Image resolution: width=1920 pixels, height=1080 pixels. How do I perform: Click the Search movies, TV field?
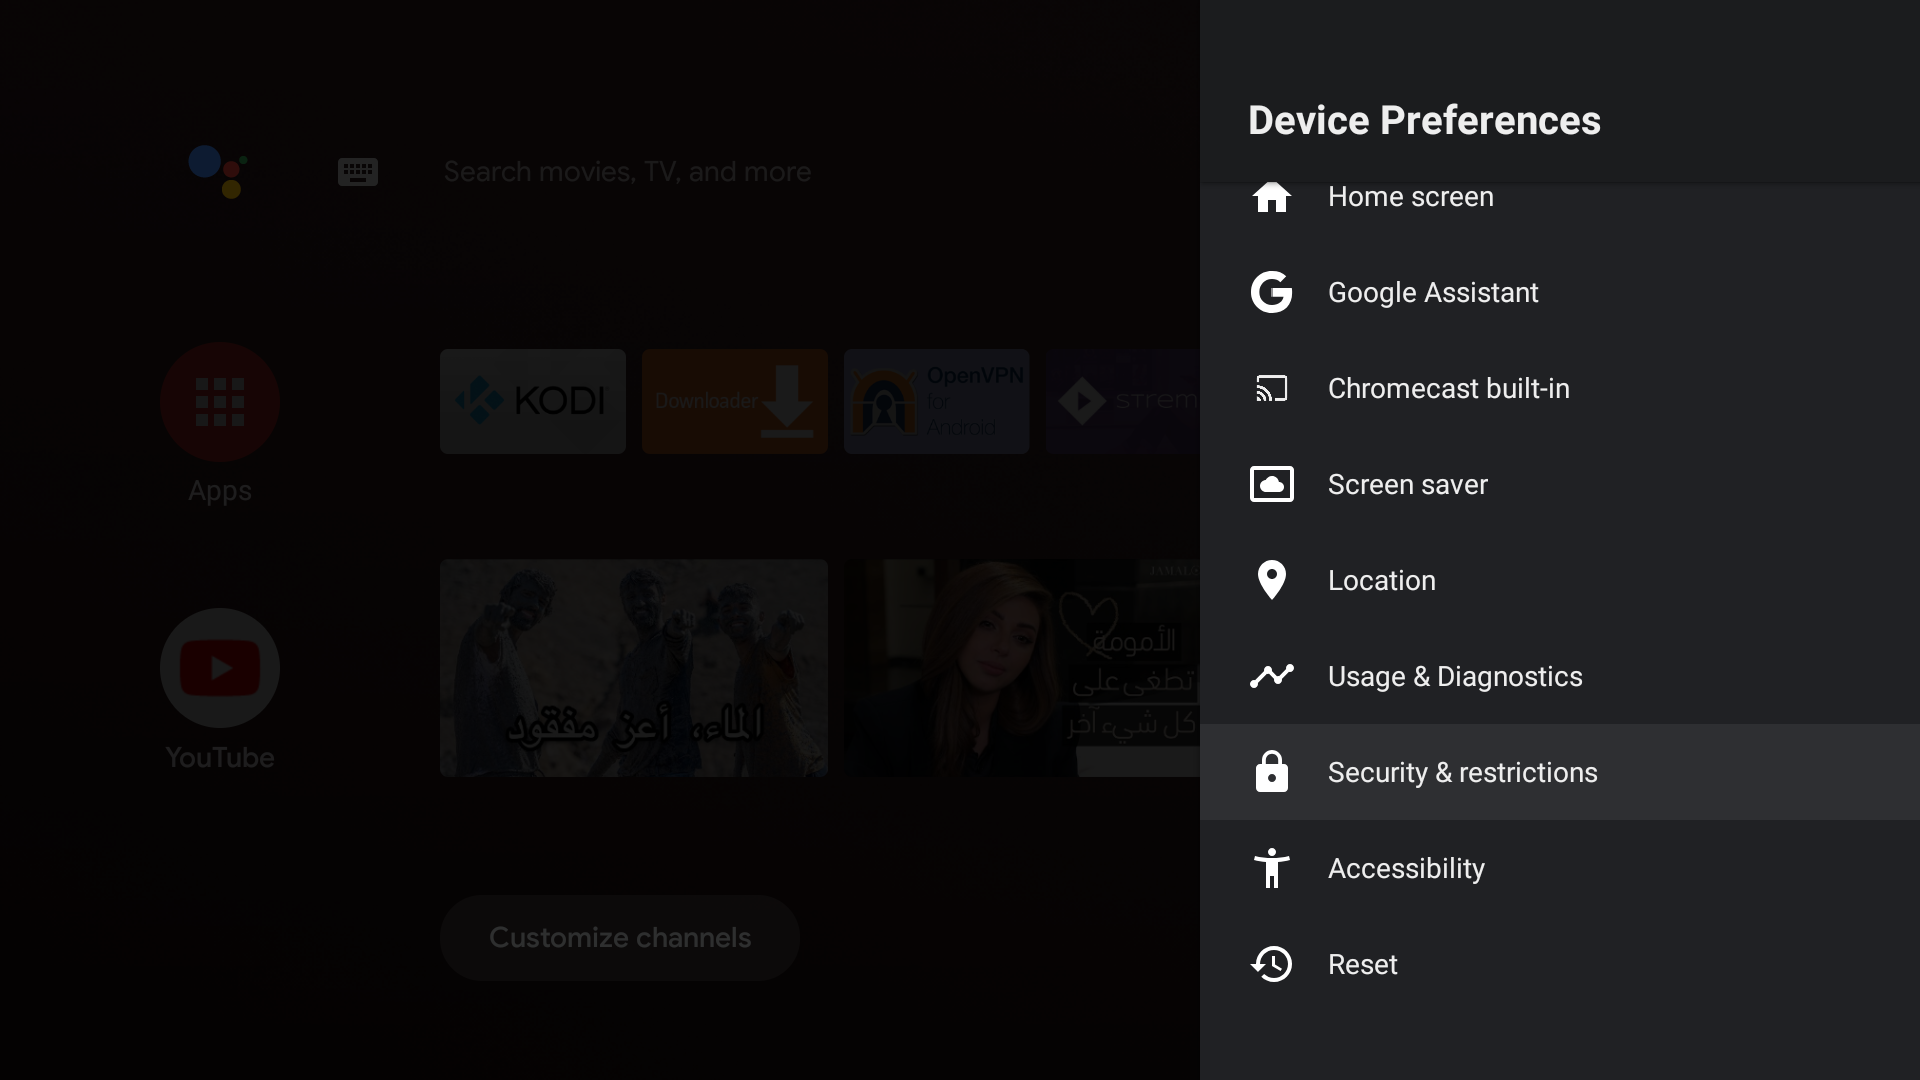627,172
